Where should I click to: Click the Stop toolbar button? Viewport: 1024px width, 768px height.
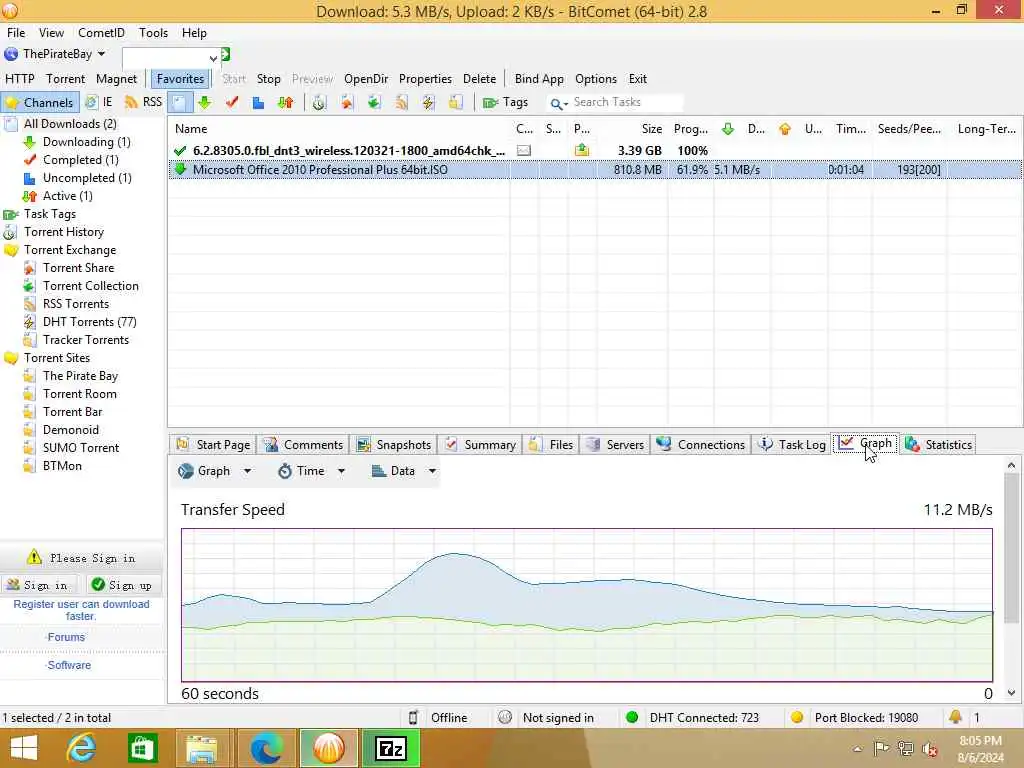point(268,79)
